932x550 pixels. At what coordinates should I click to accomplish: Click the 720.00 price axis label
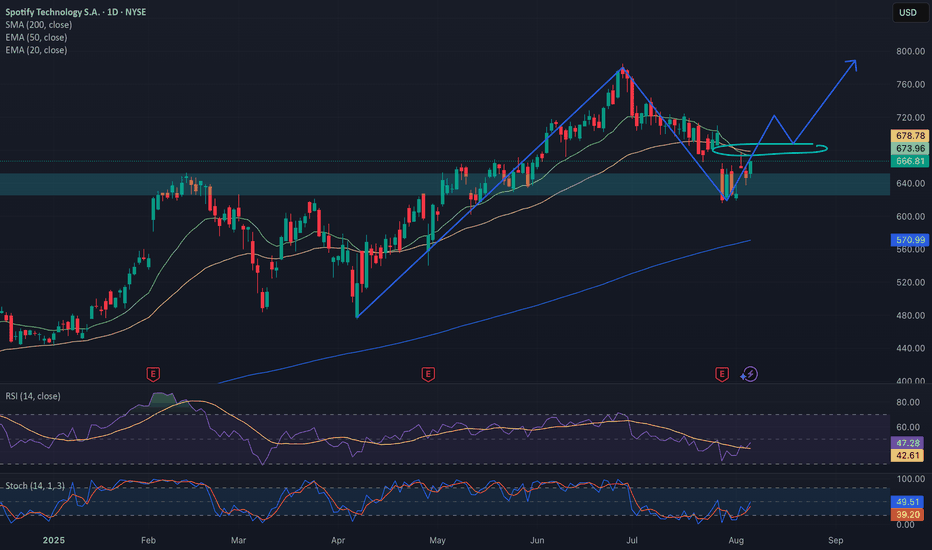(911, 117)
